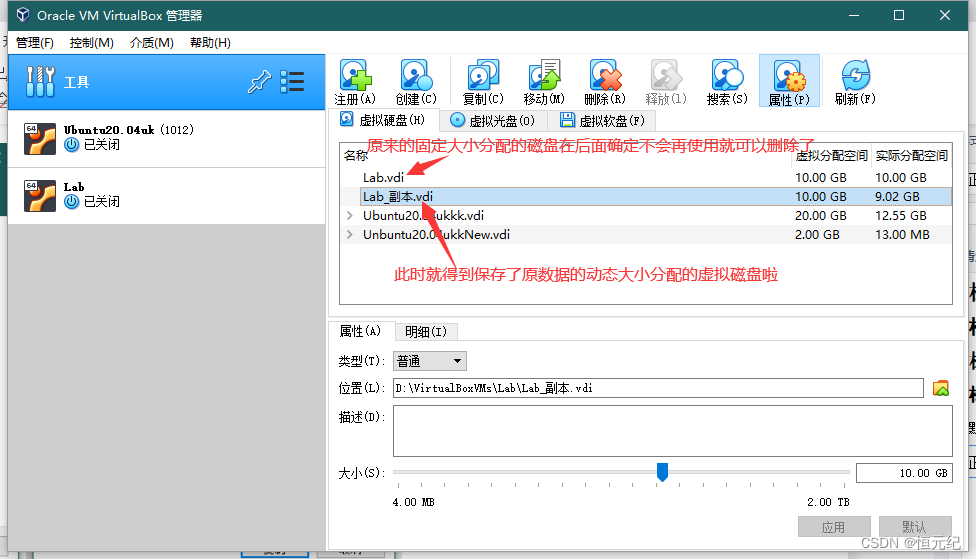Switch to the virtual hard disks tab
Image resolution: width=976 pixels, height=559 pixels.
[383, 120]
